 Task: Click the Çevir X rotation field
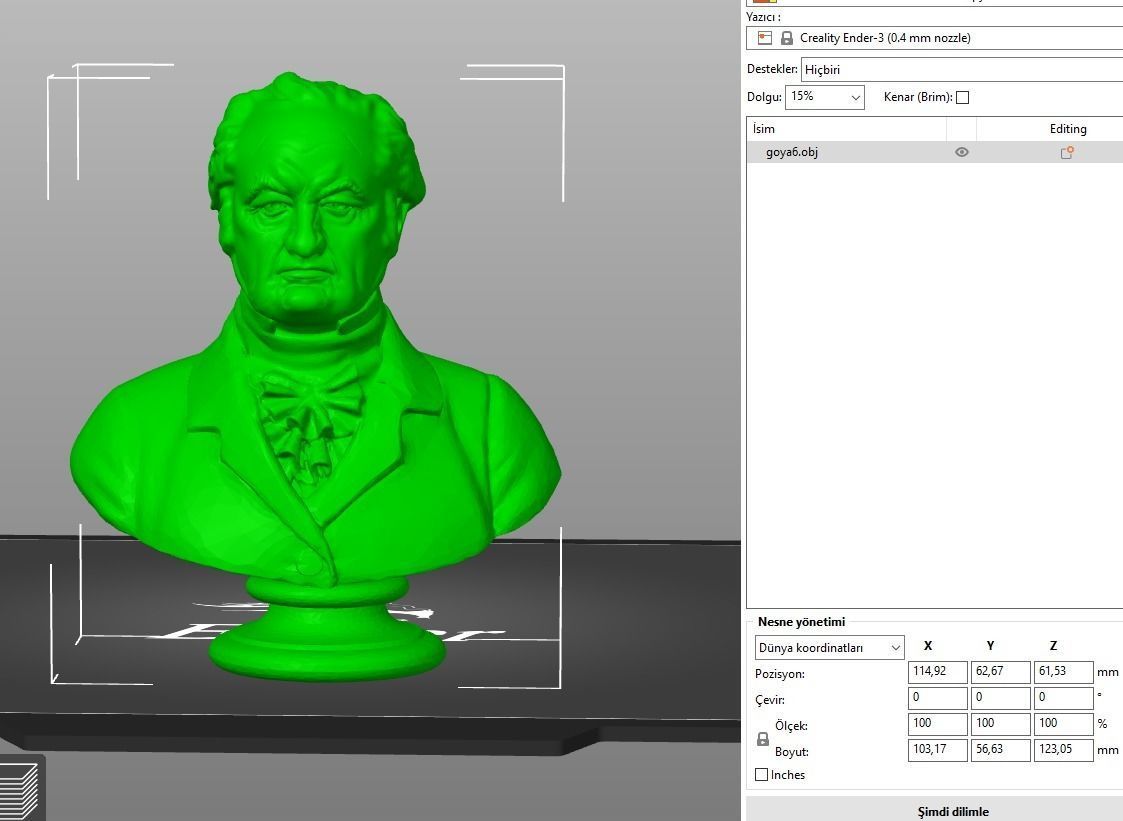pos(938,698)
